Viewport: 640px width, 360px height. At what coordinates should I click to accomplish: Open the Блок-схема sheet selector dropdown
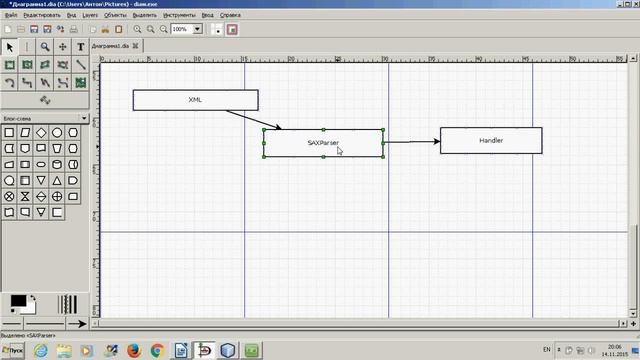pos(45,118)
